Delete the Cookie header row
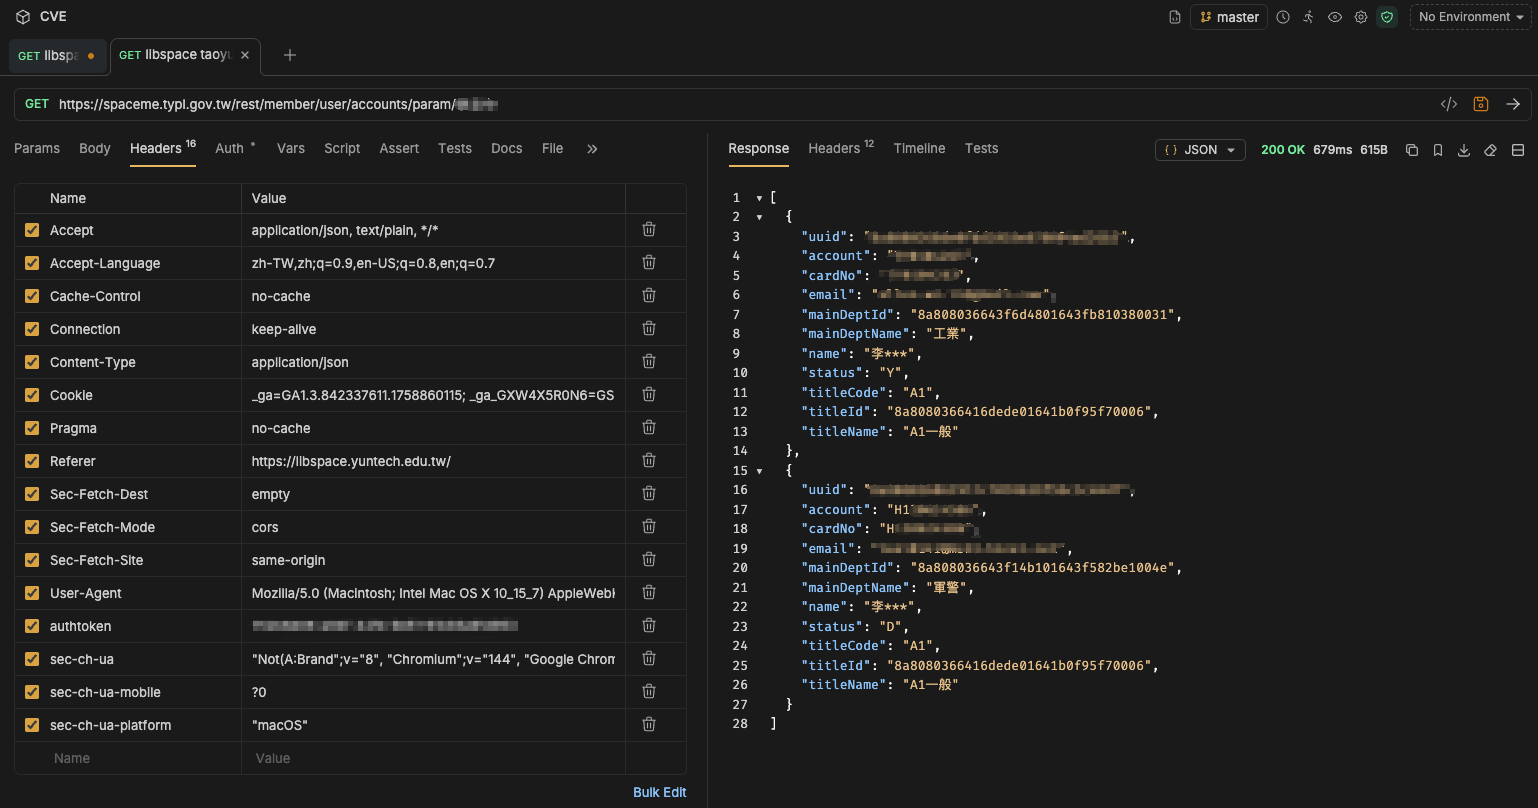 [649, 395]
